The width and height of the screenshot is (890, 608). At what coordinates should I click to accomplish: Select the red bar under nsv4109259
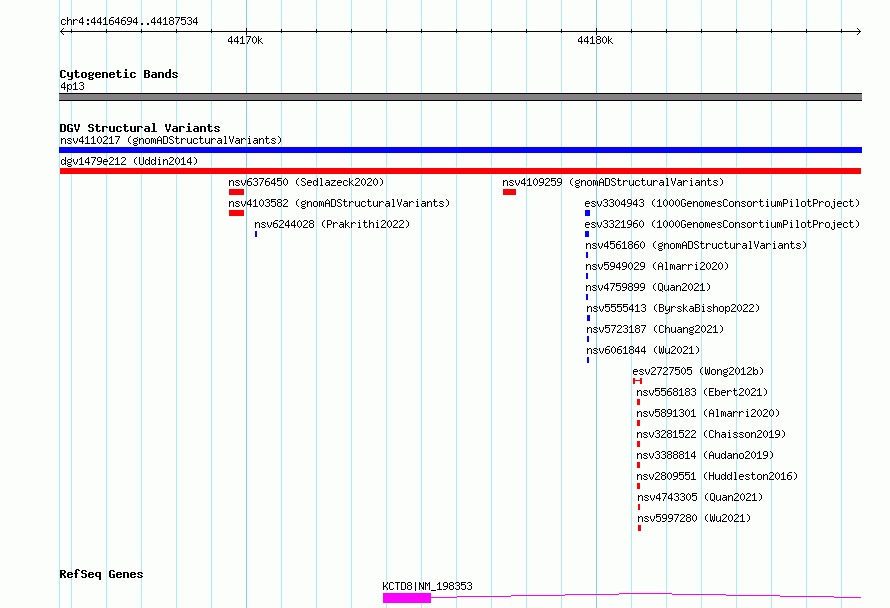coord(510,192)
